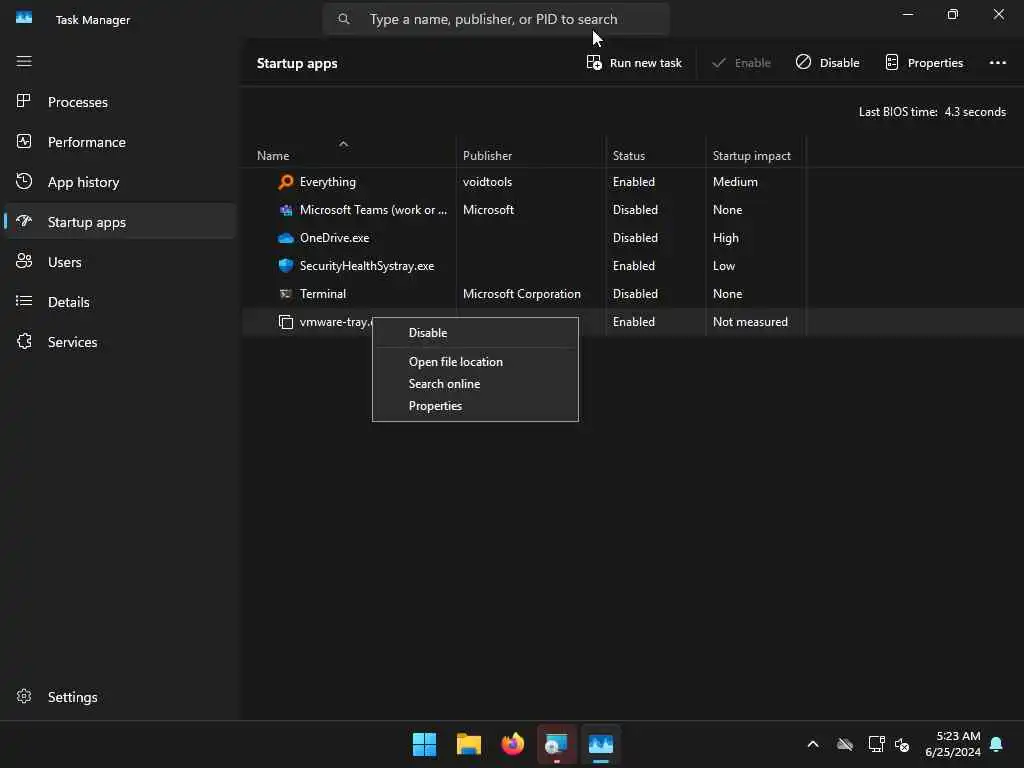Show hidden system tray icons
The width and height of the screenshot is (1024, 768).
[813, 744]
